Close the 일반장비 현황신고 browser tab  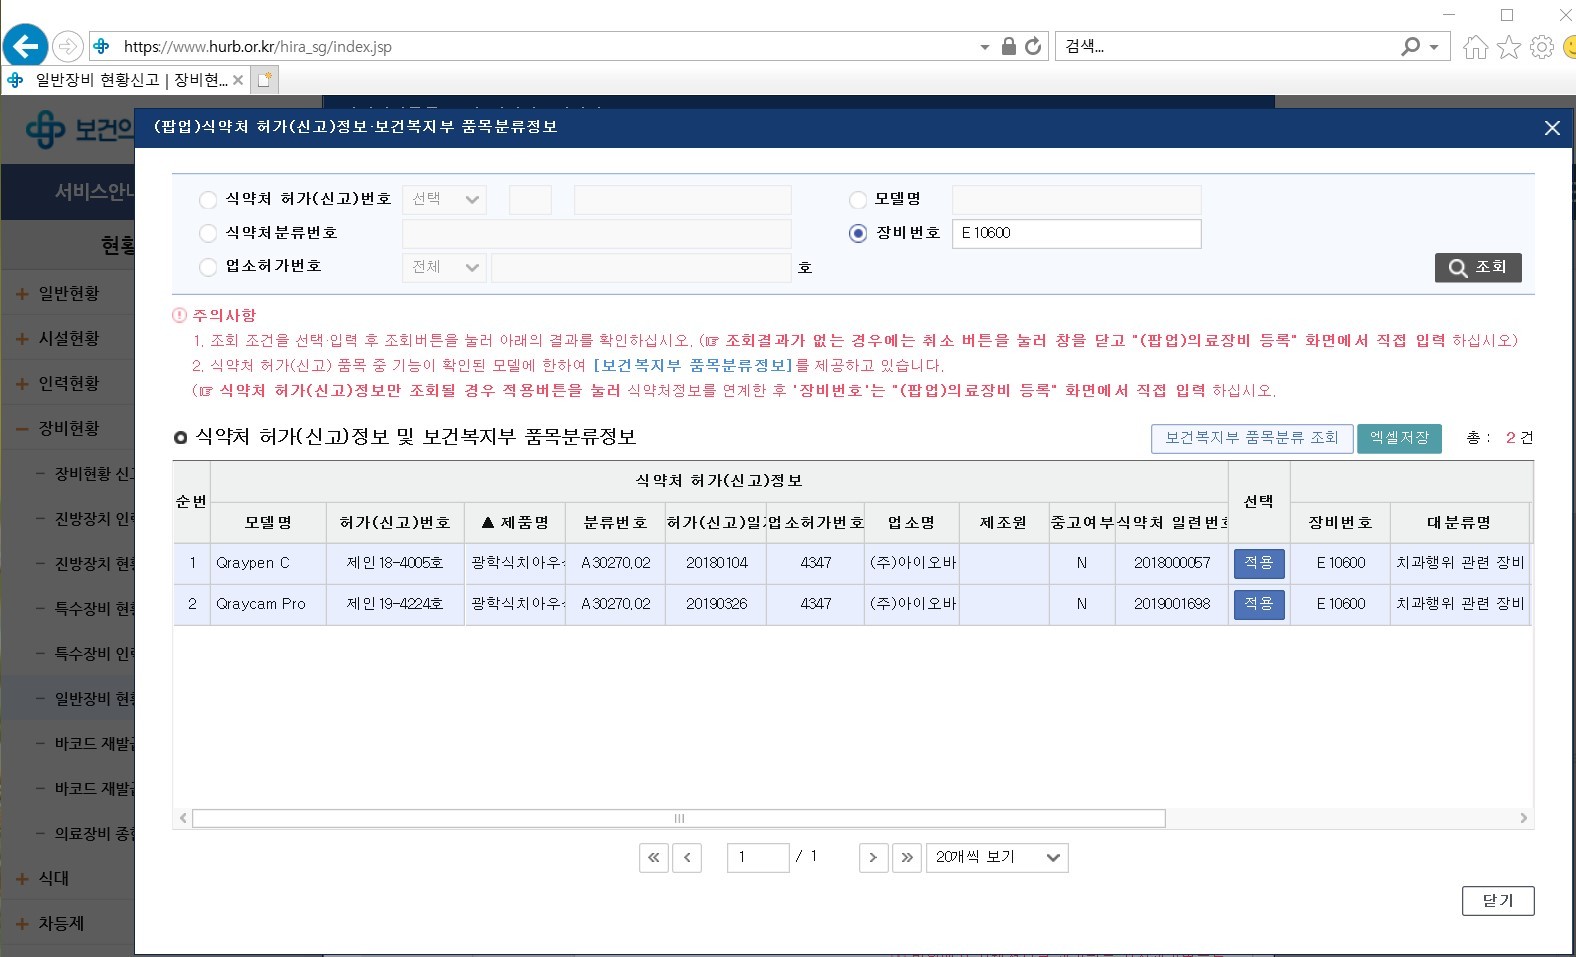click(238, 80)
